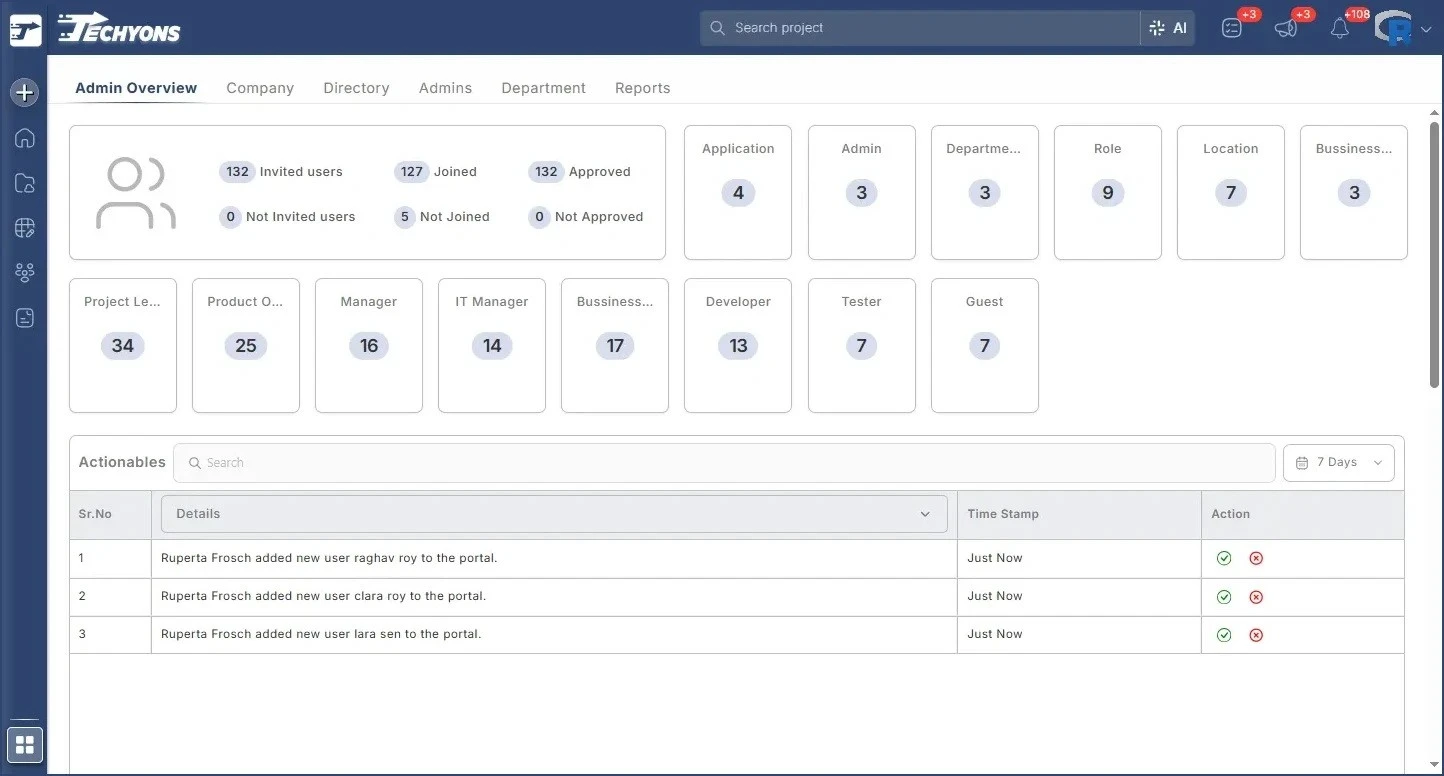Click the Techyons logo
1444x776 pixels.
coord(117,28)
